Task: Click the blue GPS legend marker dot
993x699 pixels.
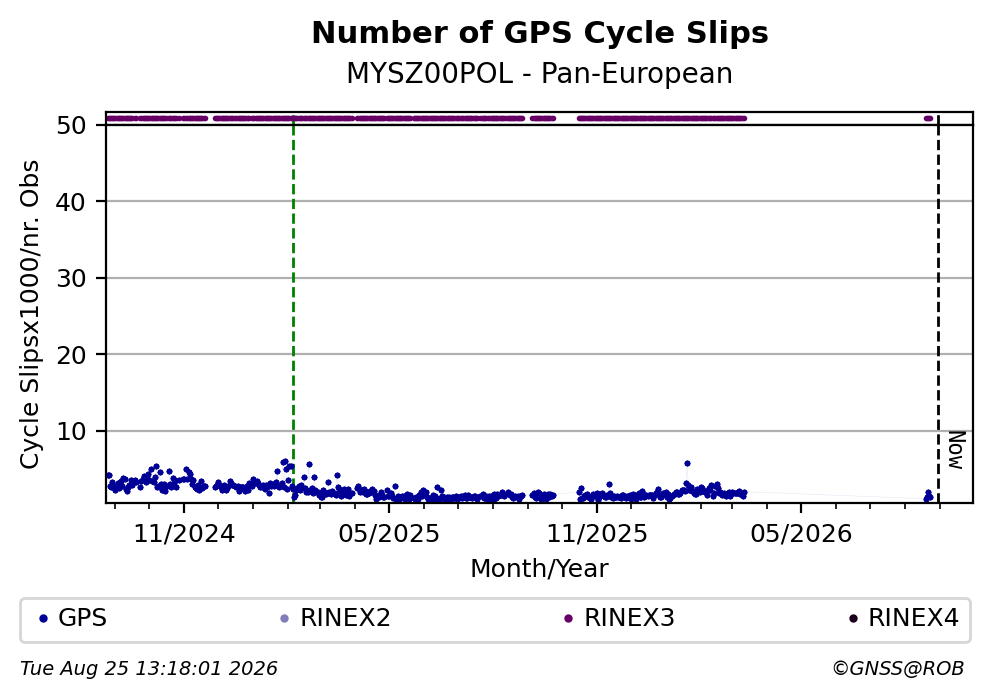Action: tap(43, 619)
